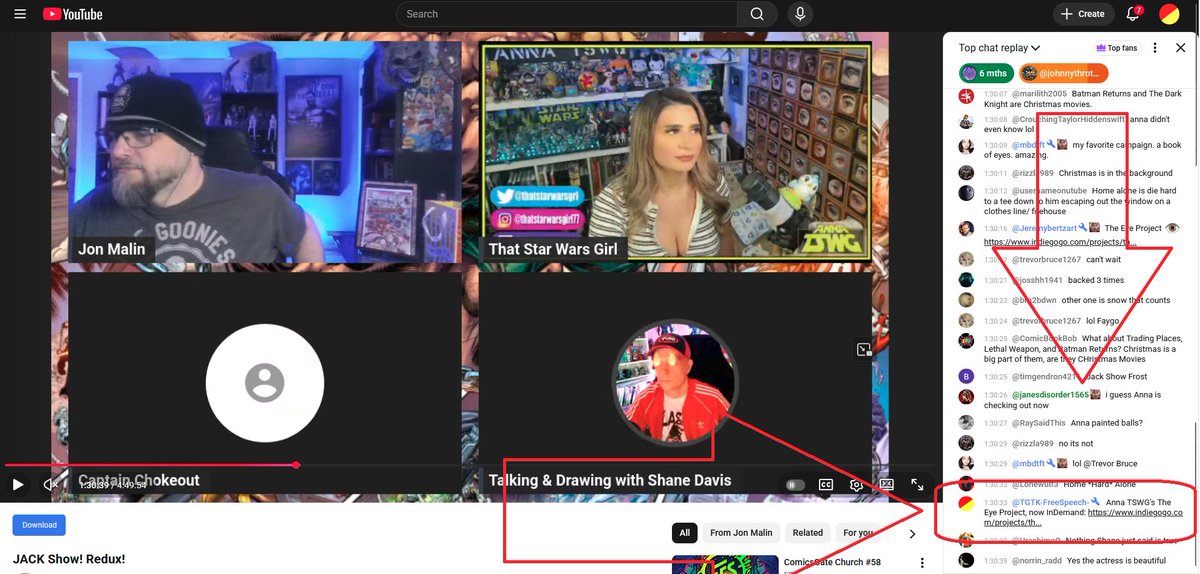Open the Top fans leaderboard

point(1117,48)
